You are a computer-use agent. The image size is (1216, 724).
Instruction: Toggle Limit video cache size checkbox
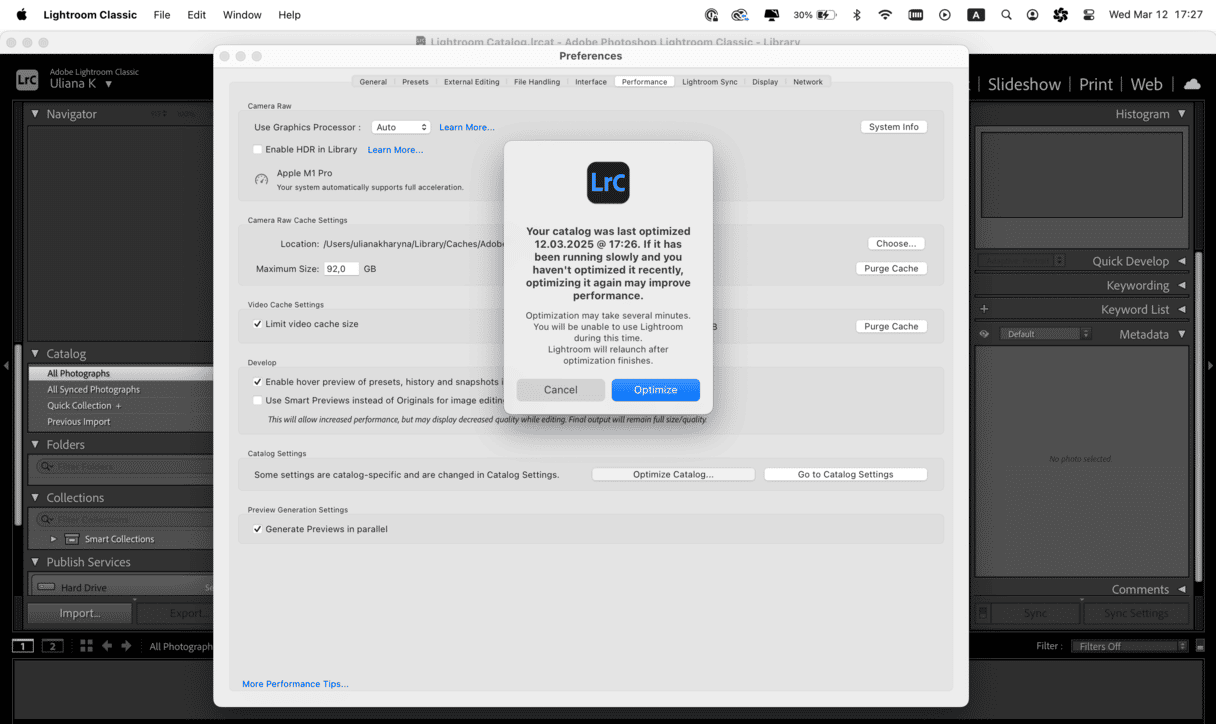coord(257,324)
